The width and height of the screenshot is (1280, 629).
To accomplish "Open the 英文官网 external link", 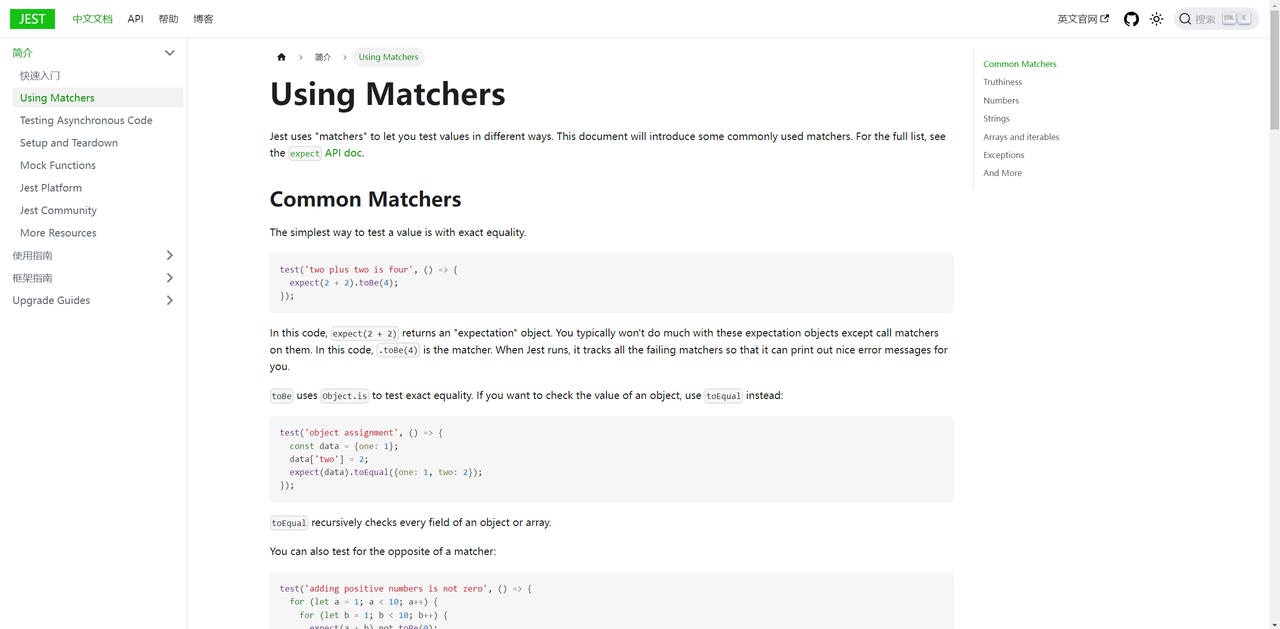I will tap(1083, 19).
